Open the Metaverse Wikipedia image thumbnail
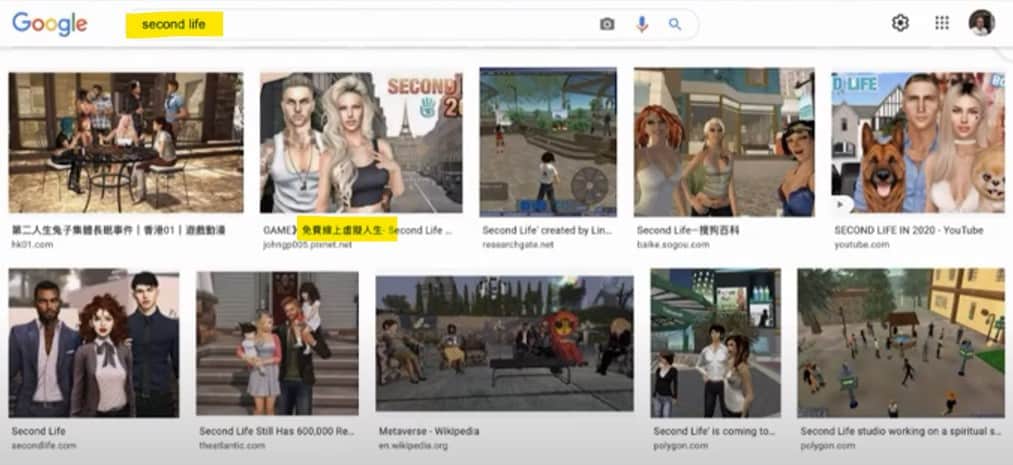The width and height of the screenshot is (1013, 465). [x=505, y=344]
